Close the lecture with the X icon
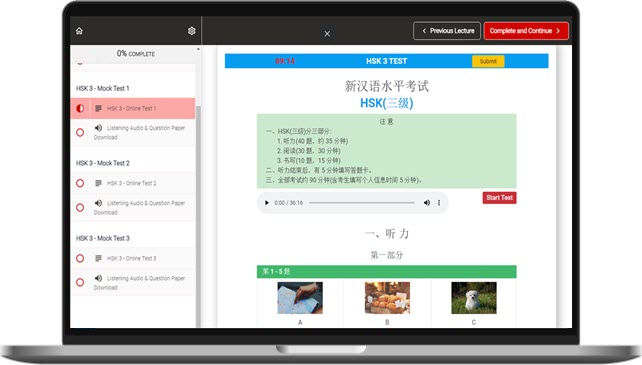This screenshot has width=642, height=365. point(327,34)
